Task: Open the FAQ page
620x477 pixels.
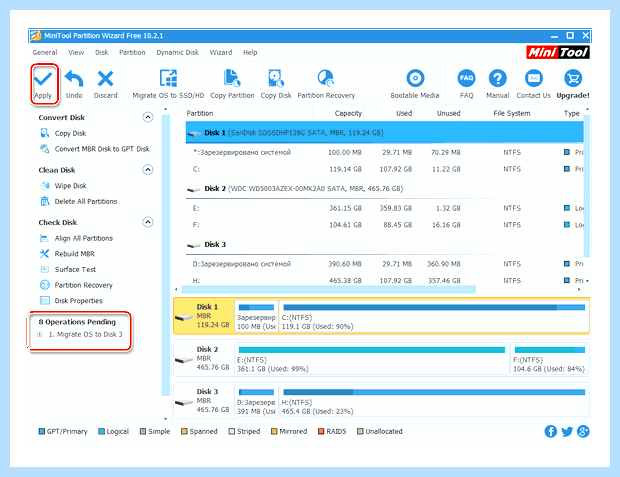Action: 467,84
